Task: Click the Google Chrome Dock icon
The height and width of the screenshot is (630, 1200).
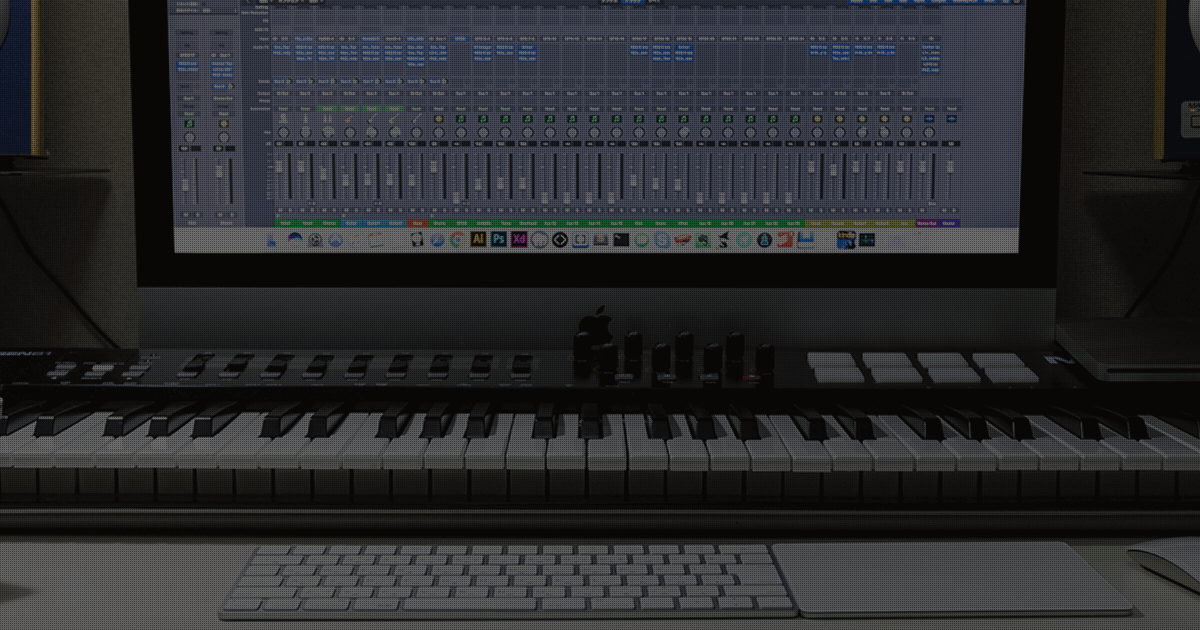Action: click(456, 240)
